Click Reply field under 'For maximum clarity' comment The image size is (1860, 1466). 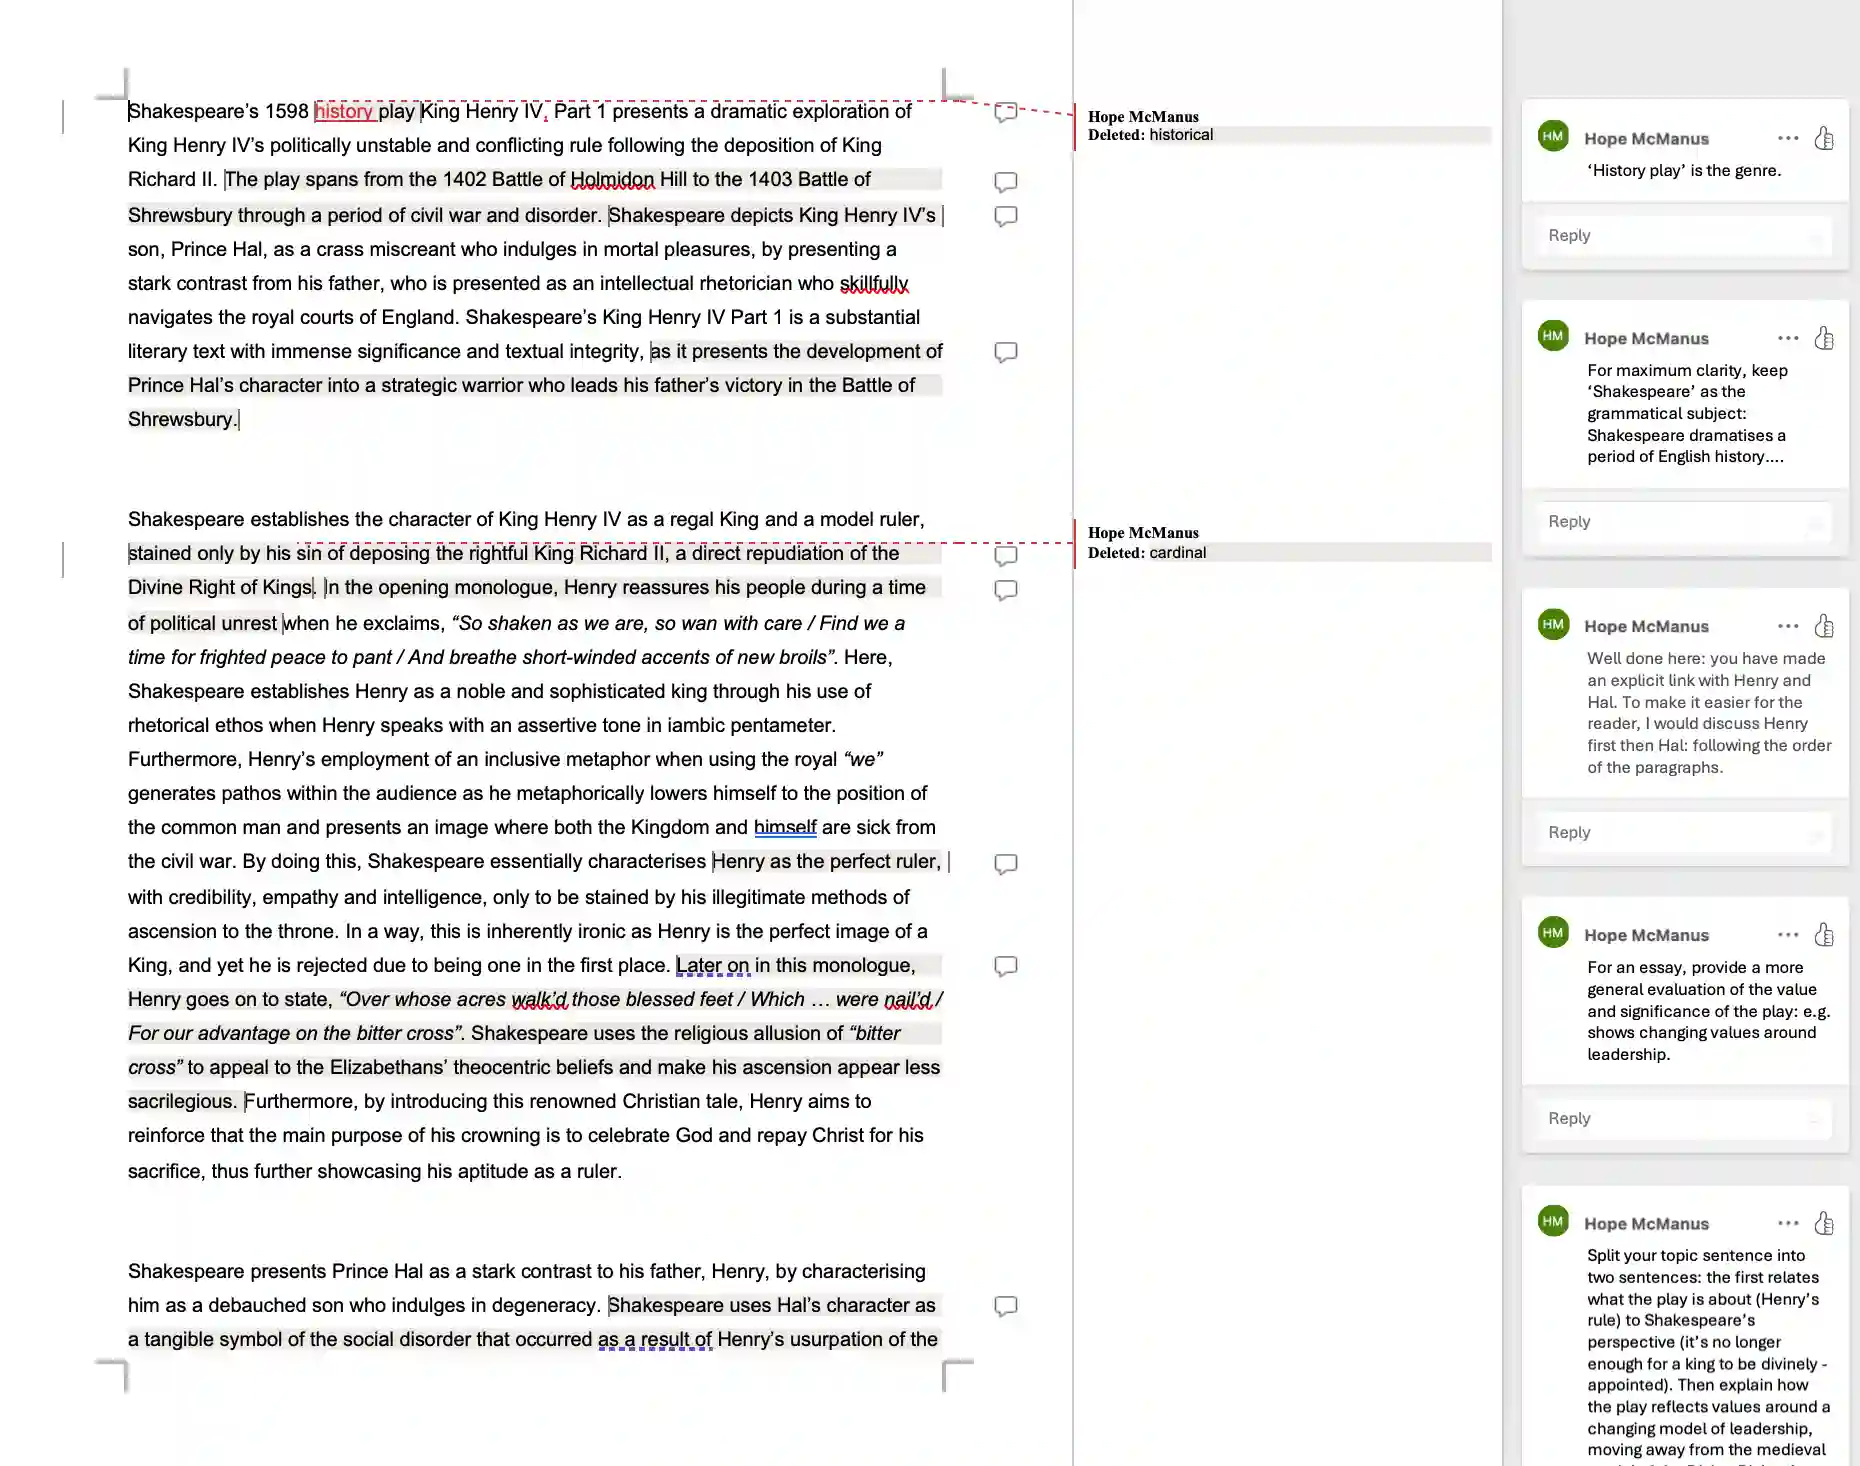(x=1685, y=522)
